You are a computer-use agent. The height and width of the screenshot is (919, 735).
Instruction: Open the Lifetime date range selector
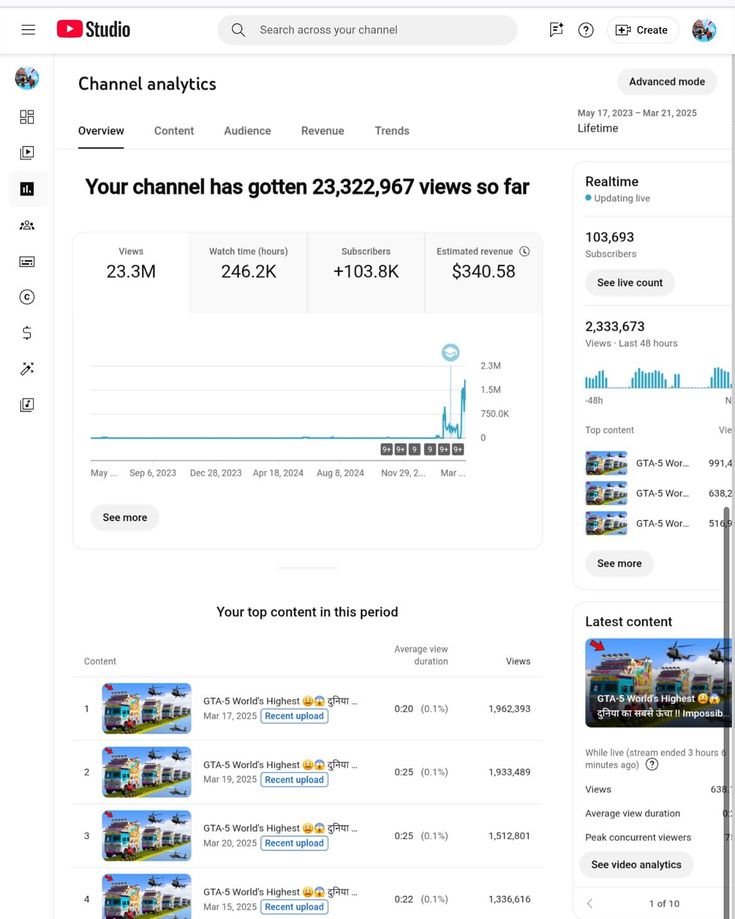tap(637, 121)
